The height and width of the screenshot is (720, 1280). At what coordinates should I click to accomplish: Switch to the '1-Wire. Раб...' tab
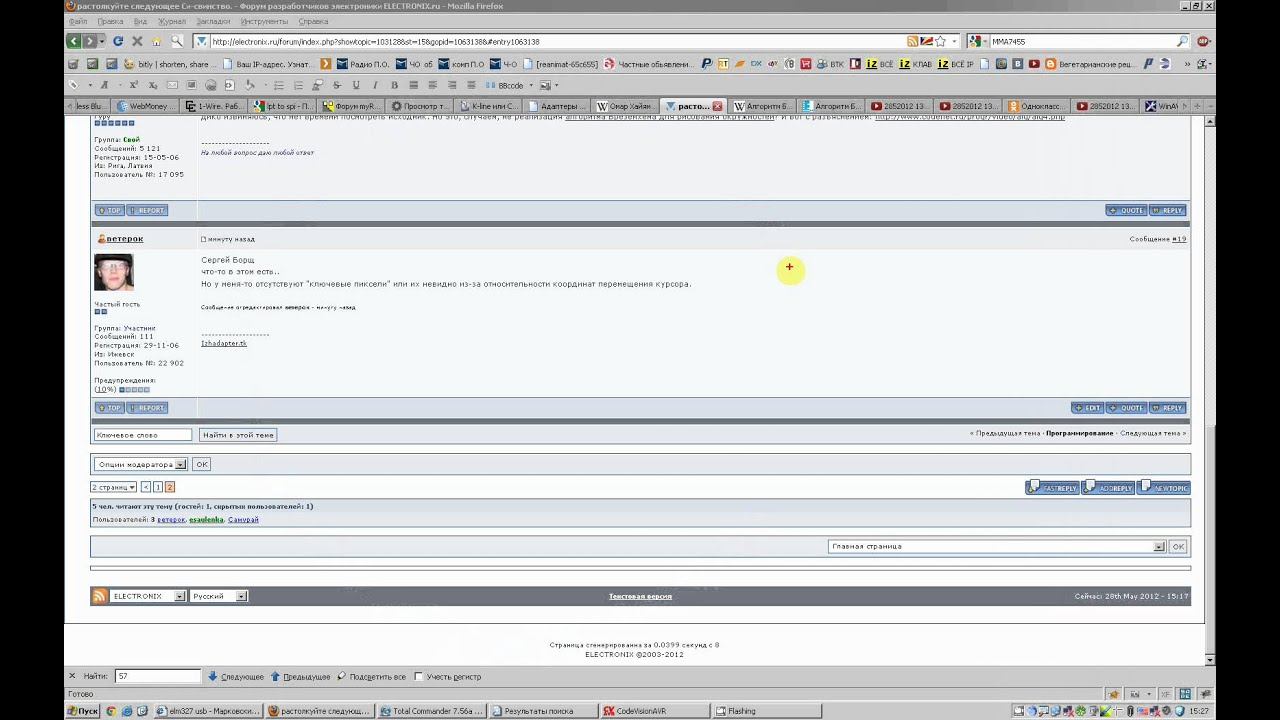point(215,105)
